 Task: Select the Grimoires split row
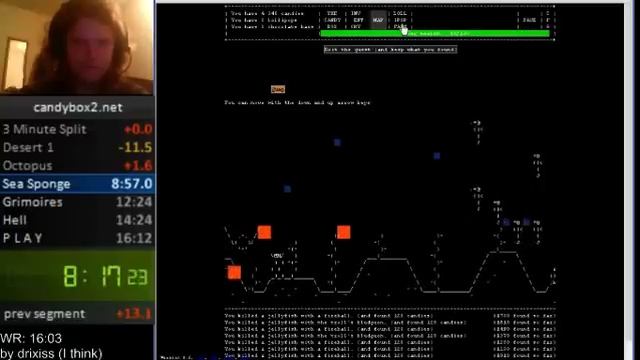(x=77, y=202)
